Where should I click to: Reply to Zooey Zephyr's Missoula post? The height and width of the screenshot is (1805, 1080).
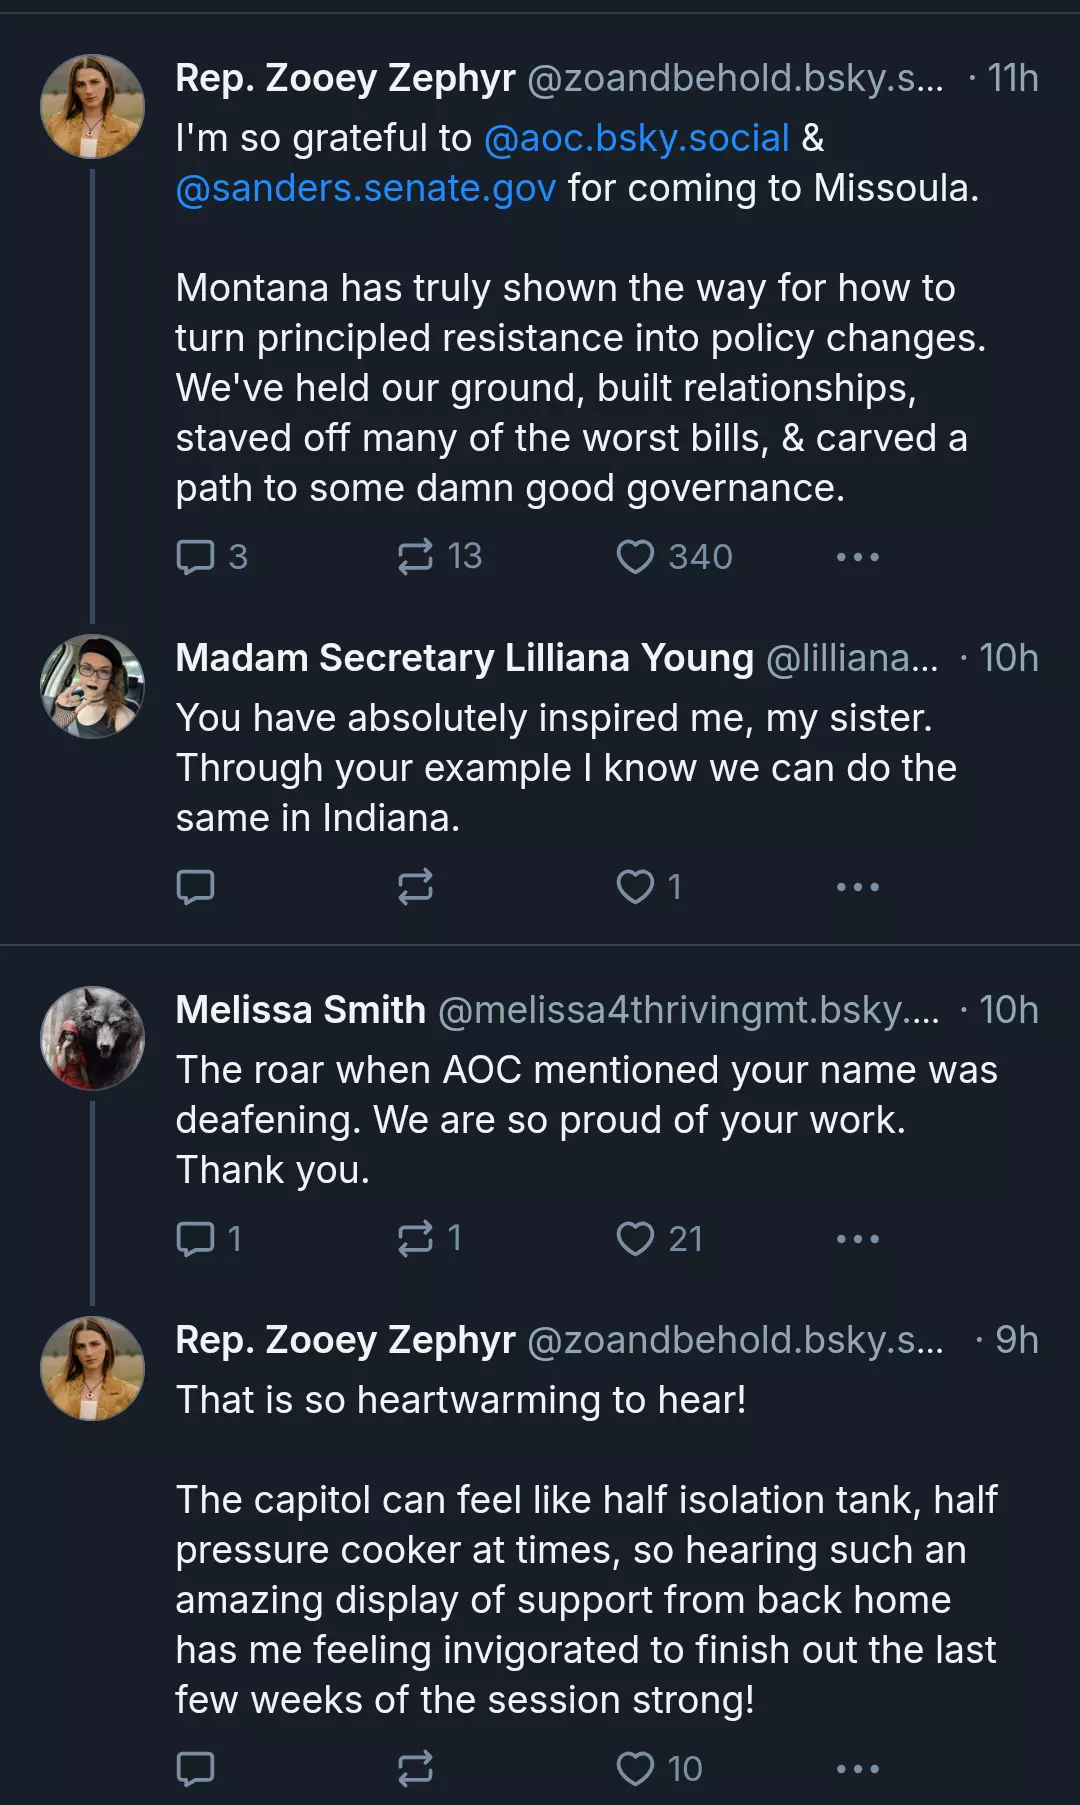tap(196, 557)
